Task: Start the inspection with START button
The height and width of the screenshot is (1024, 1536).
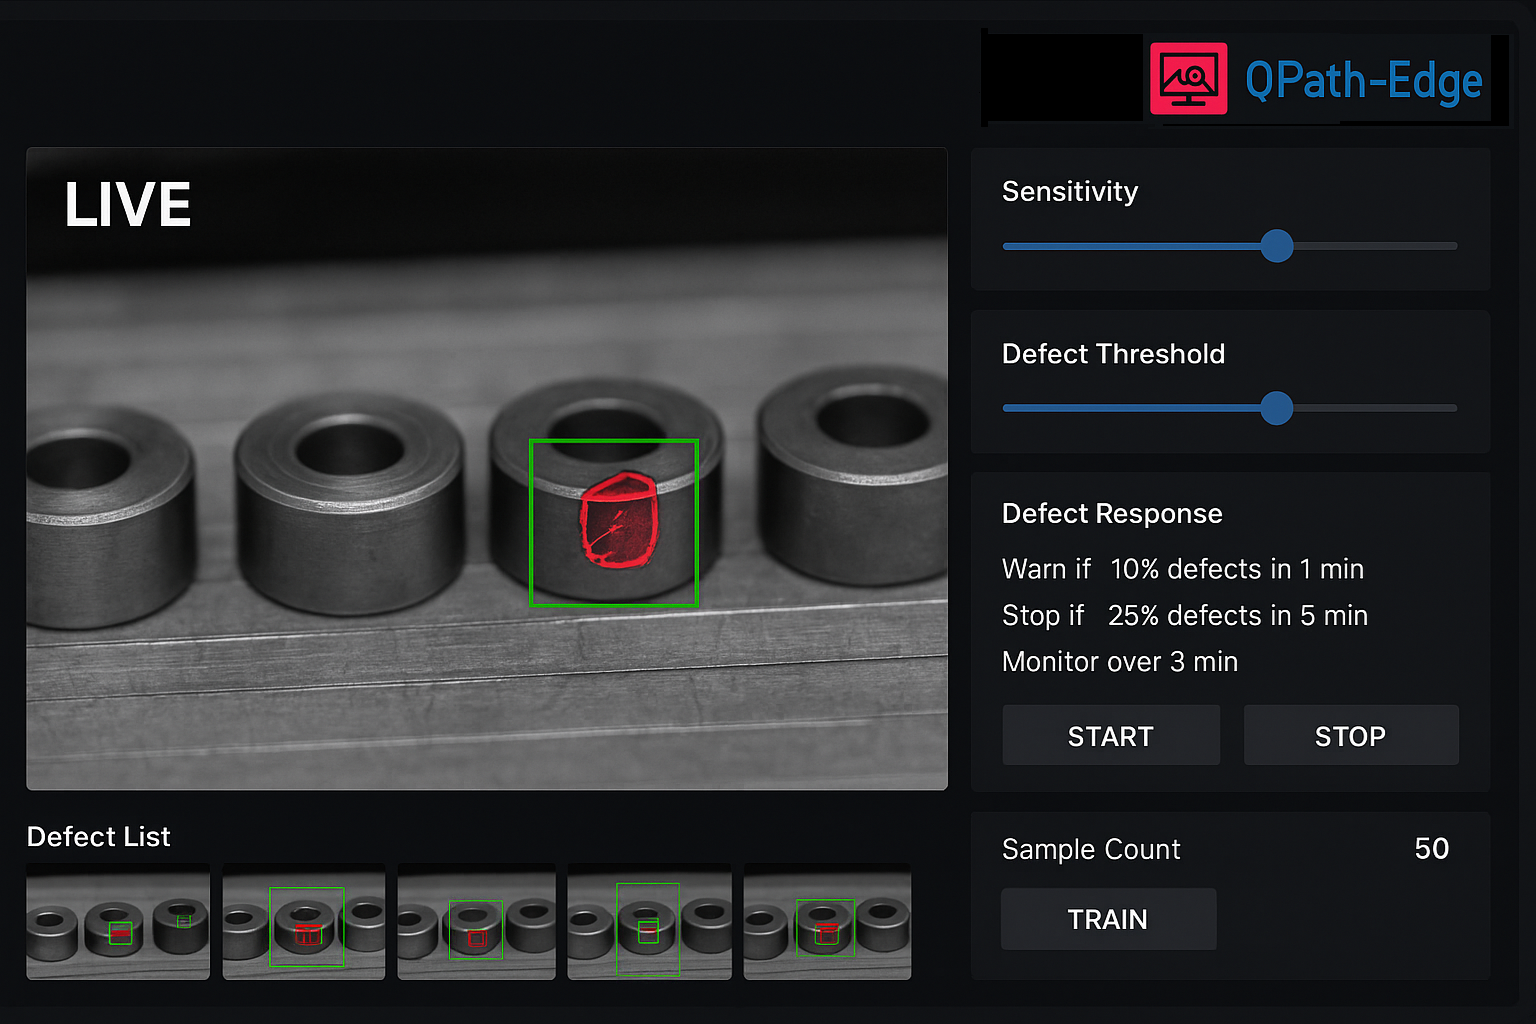Action: [1111, 736]
